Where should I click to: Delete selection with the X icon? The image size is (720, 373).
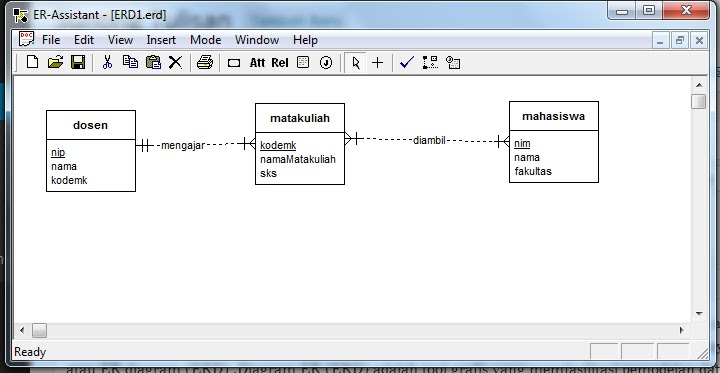pyautogui.click(x=175, y=62)
